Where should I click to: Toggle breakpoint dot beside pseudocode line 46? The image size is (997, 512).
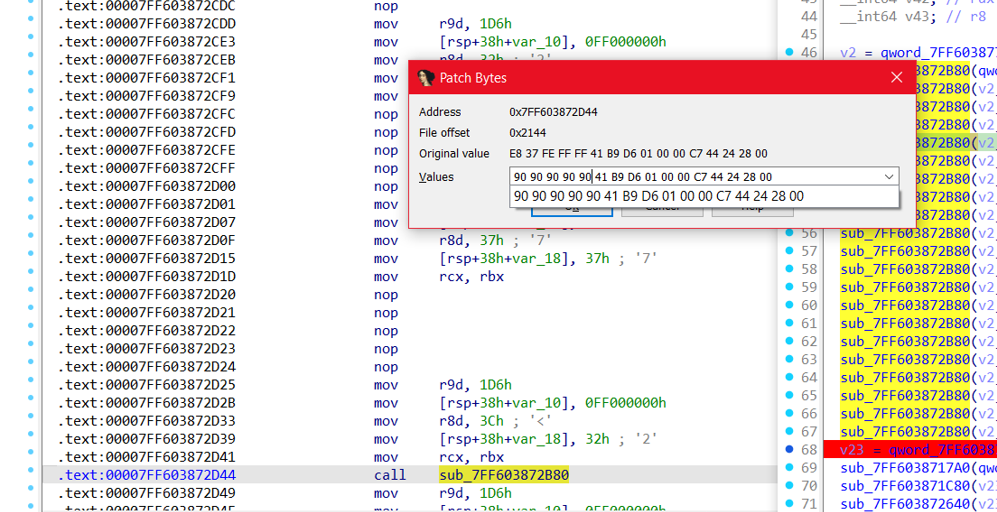click(x=790, y=53)
